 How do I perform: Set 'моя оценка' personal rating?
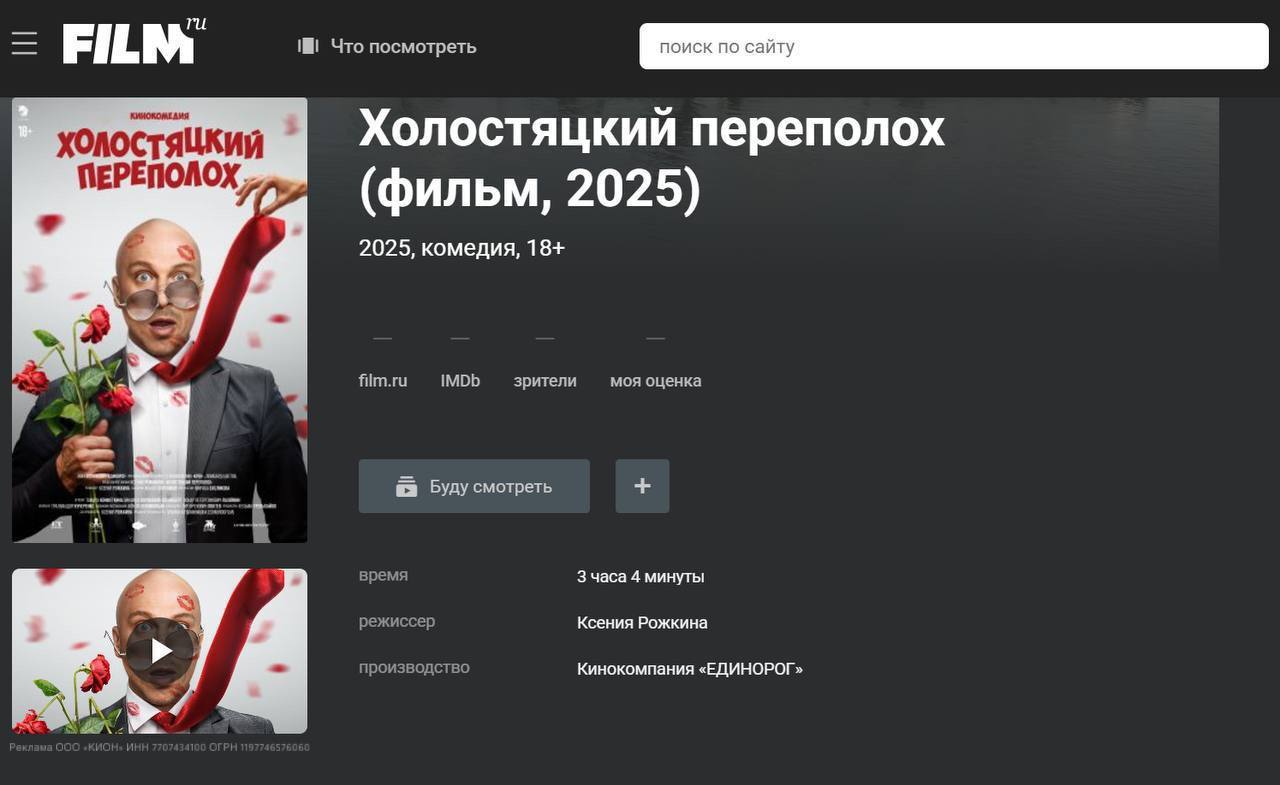coord(656,381)
